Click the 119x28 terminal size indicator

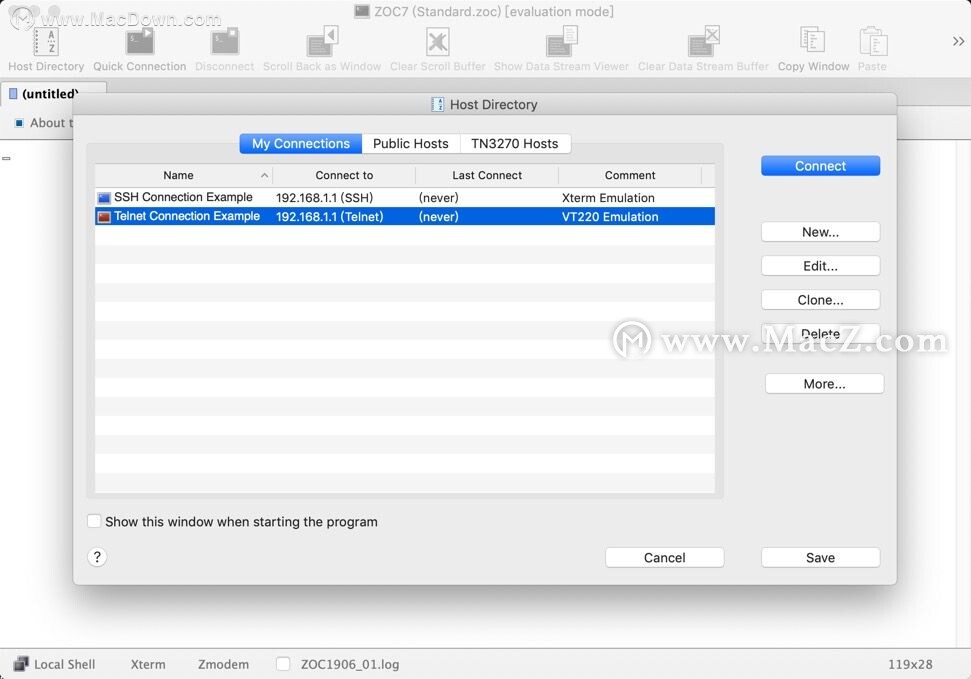coord(910,664)
